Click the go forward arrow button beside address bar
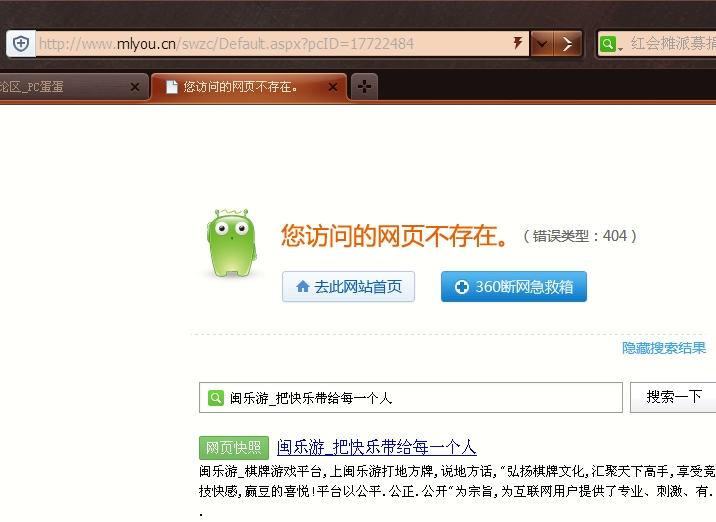Image resolution: width=716 pixels, height=522 pixels. point(568,44)
